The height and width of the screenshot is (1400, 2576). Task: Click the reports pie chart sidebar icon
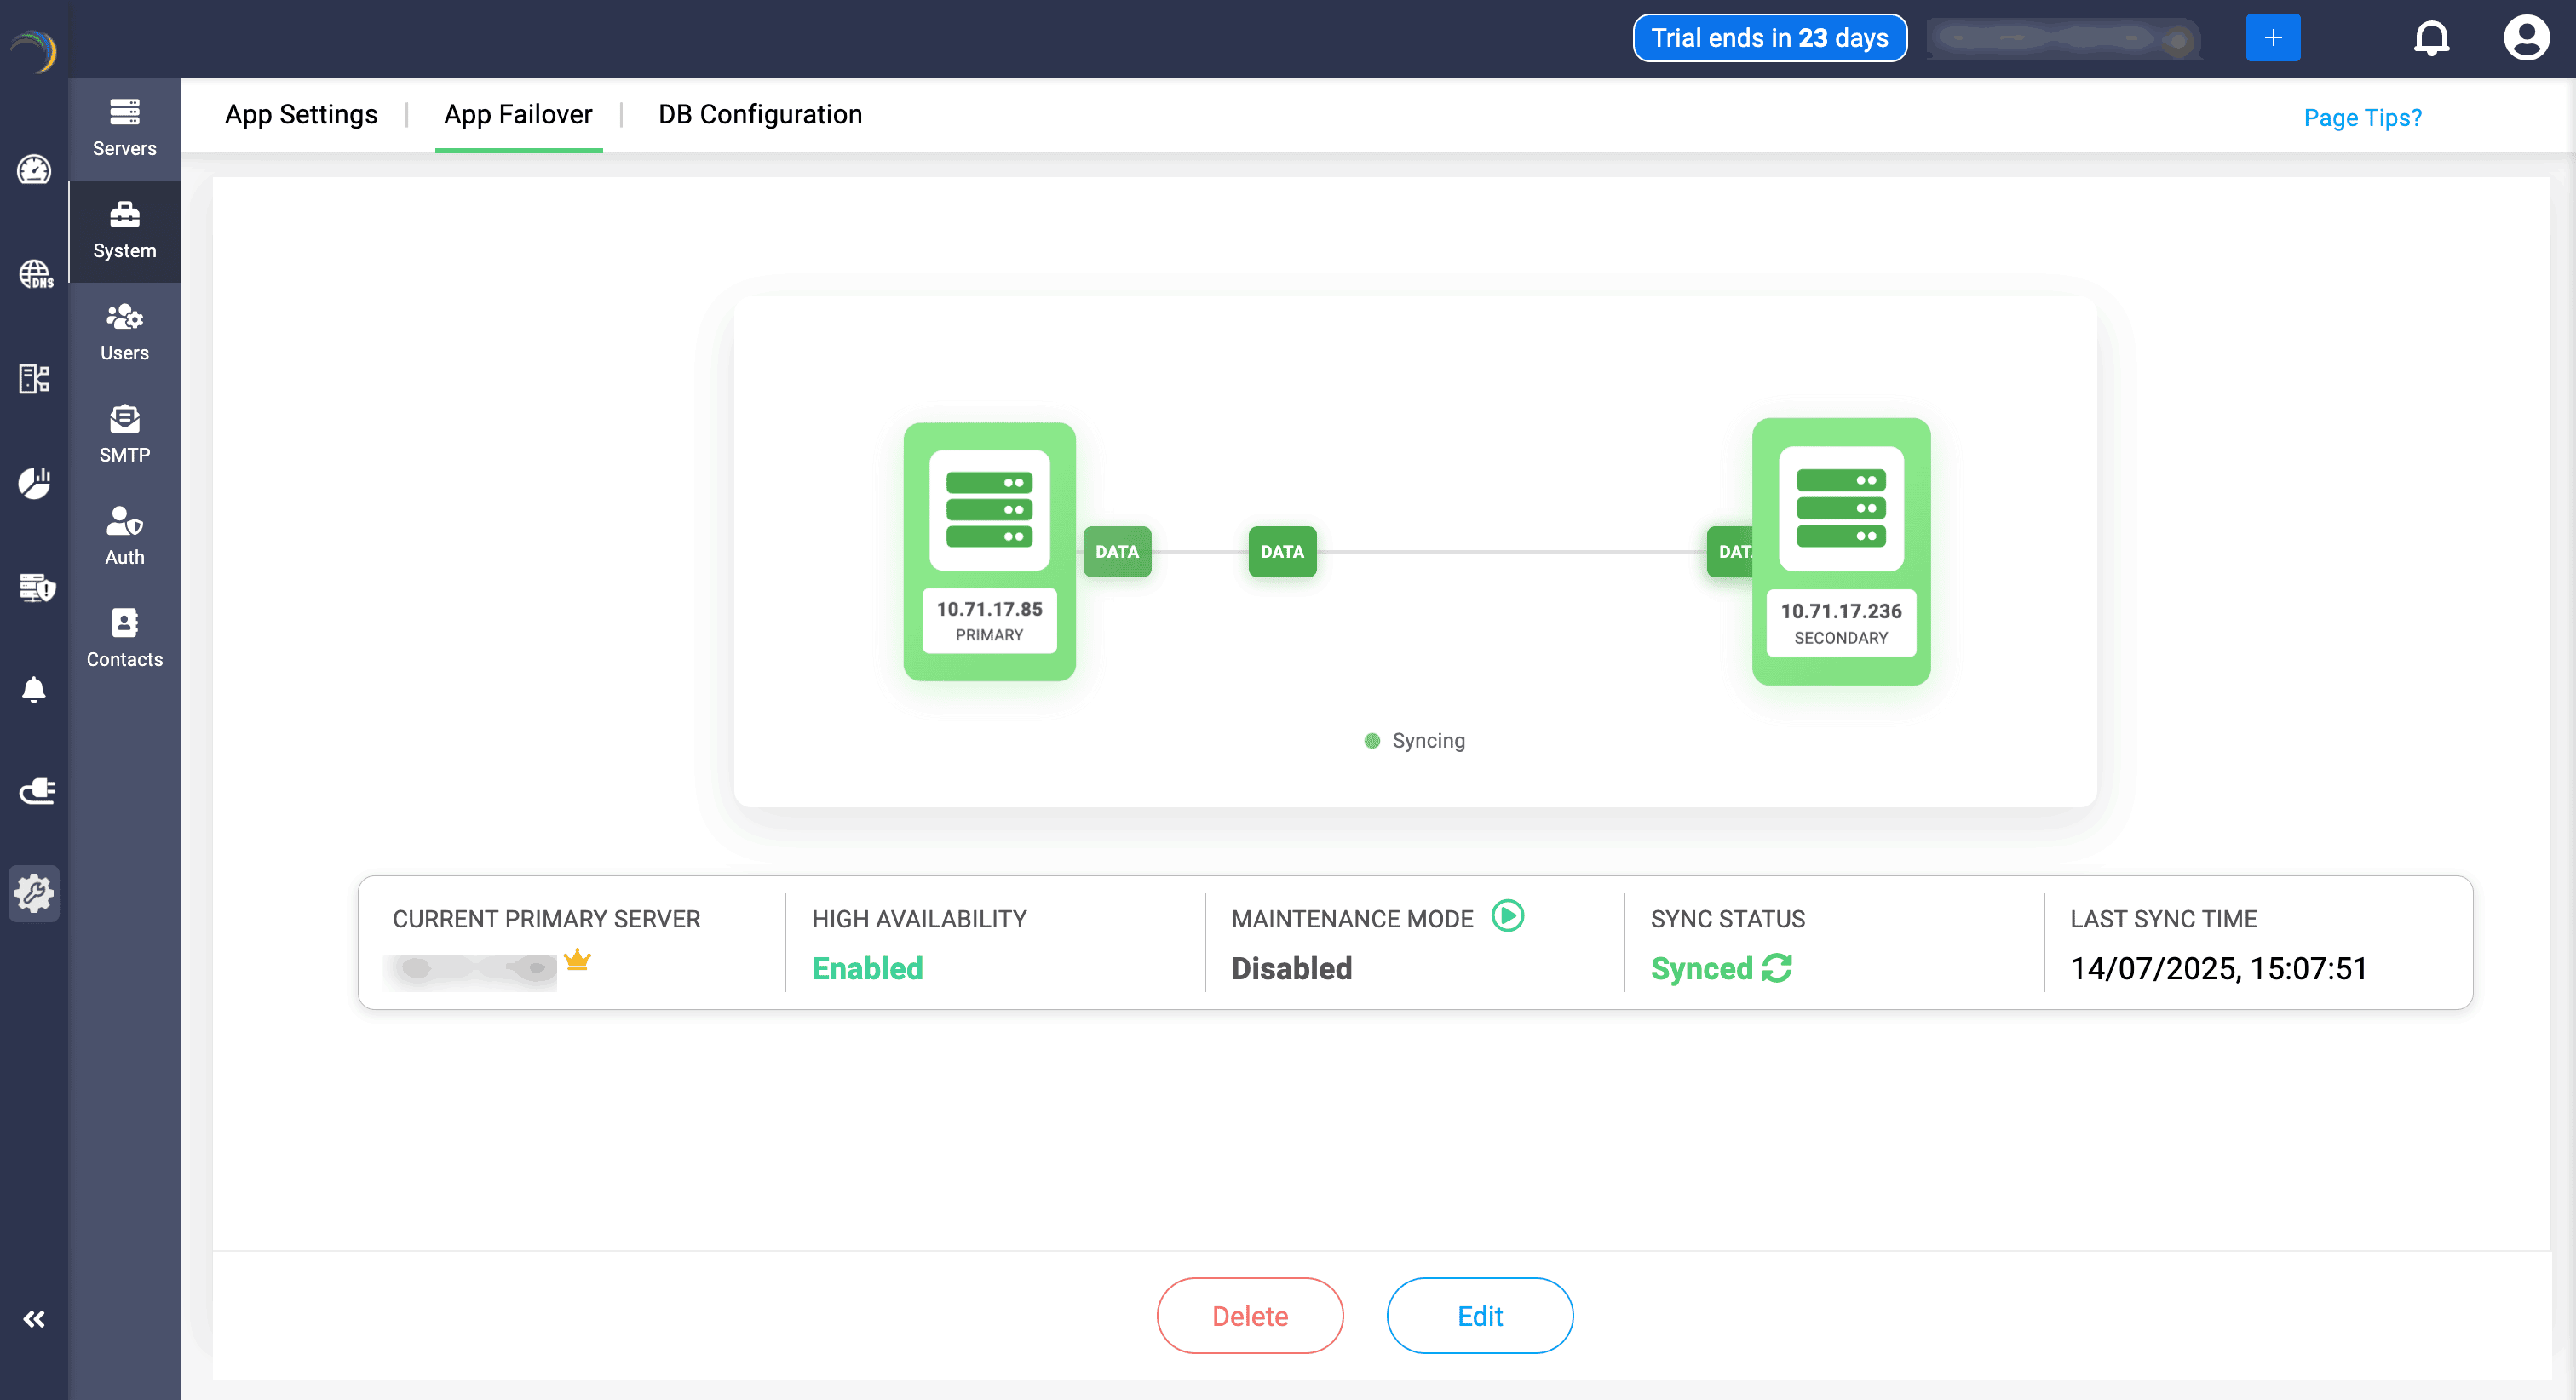click(34, 482)
